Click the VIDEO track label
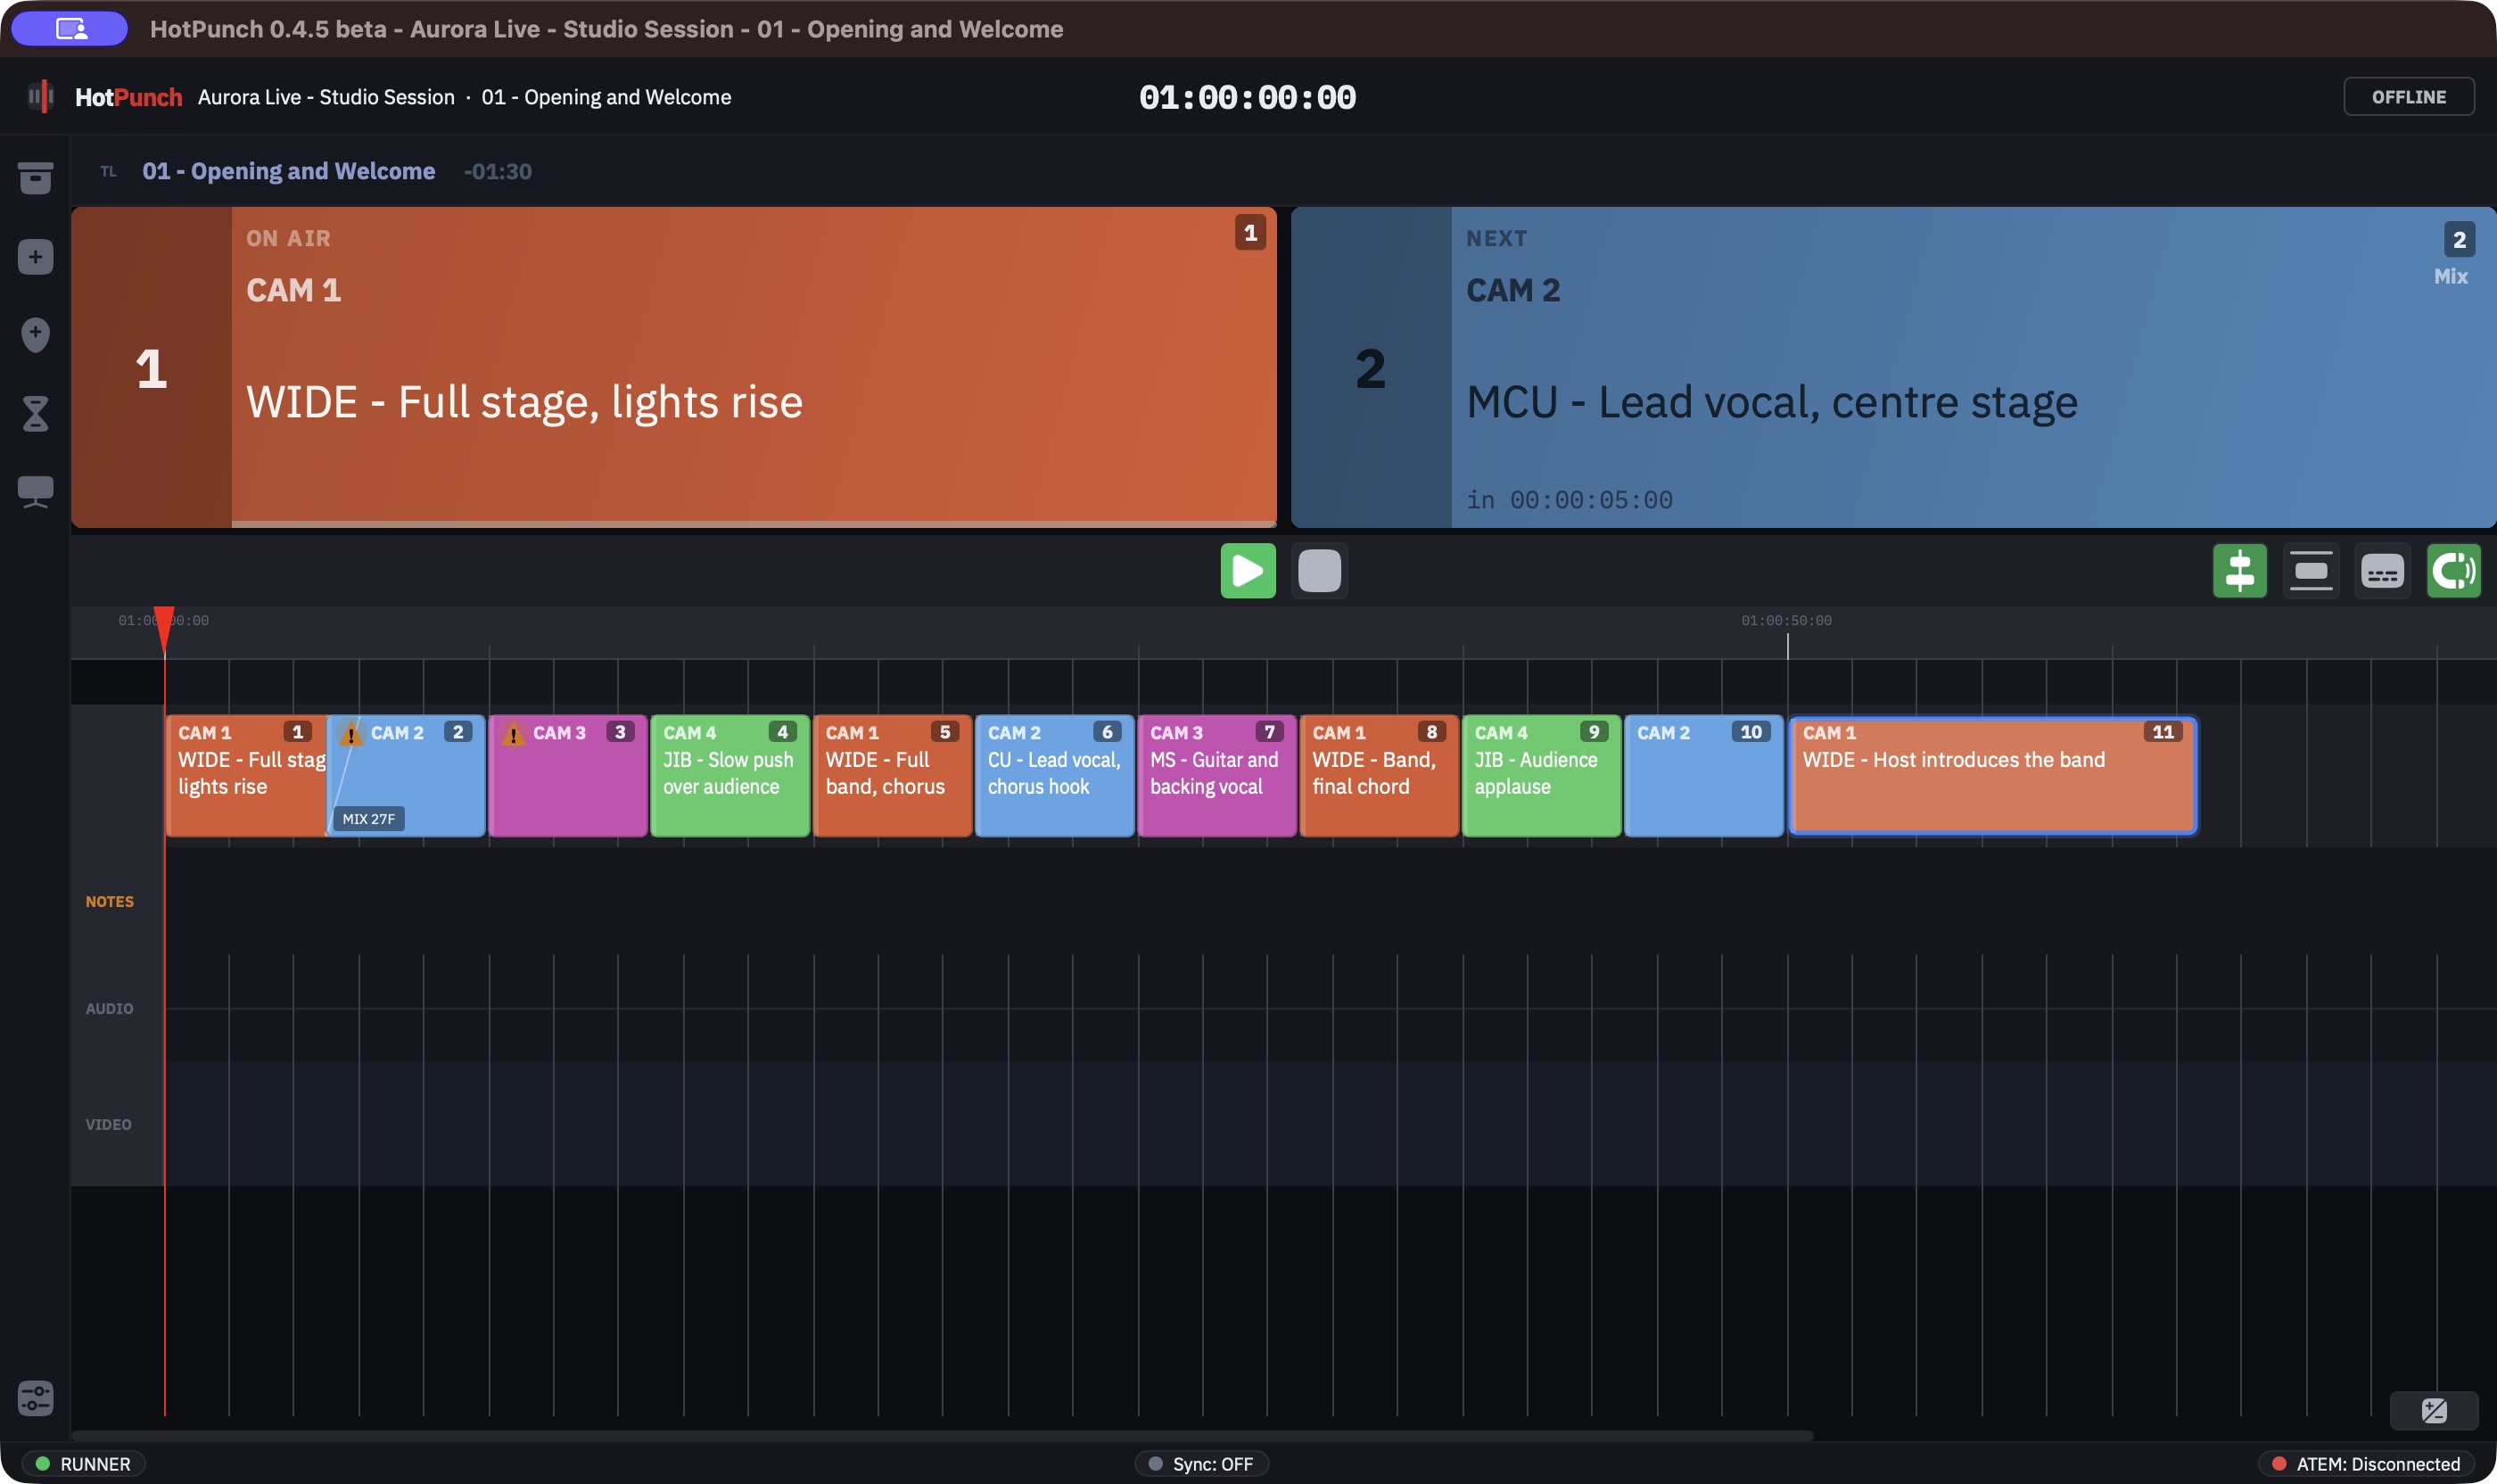The height and width of the screenshot is (1484, 2497). [108, 1125]
